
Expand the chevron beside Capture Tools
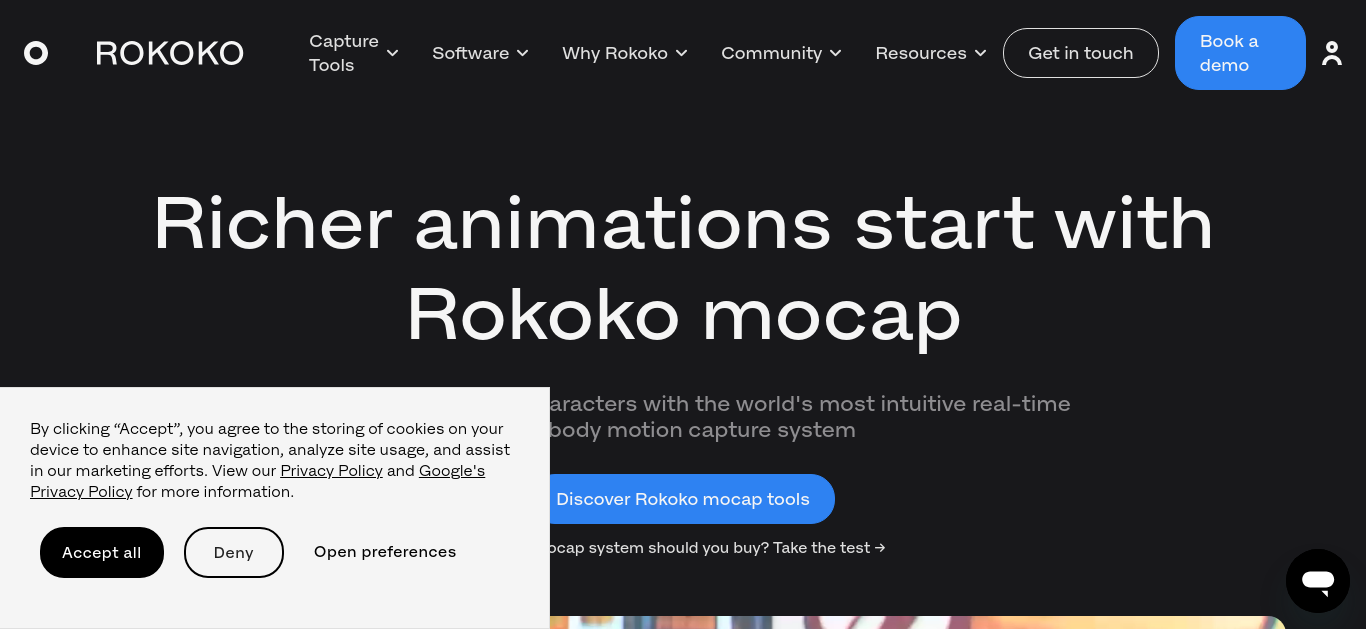pyautogui.click(x=392, y=53)
